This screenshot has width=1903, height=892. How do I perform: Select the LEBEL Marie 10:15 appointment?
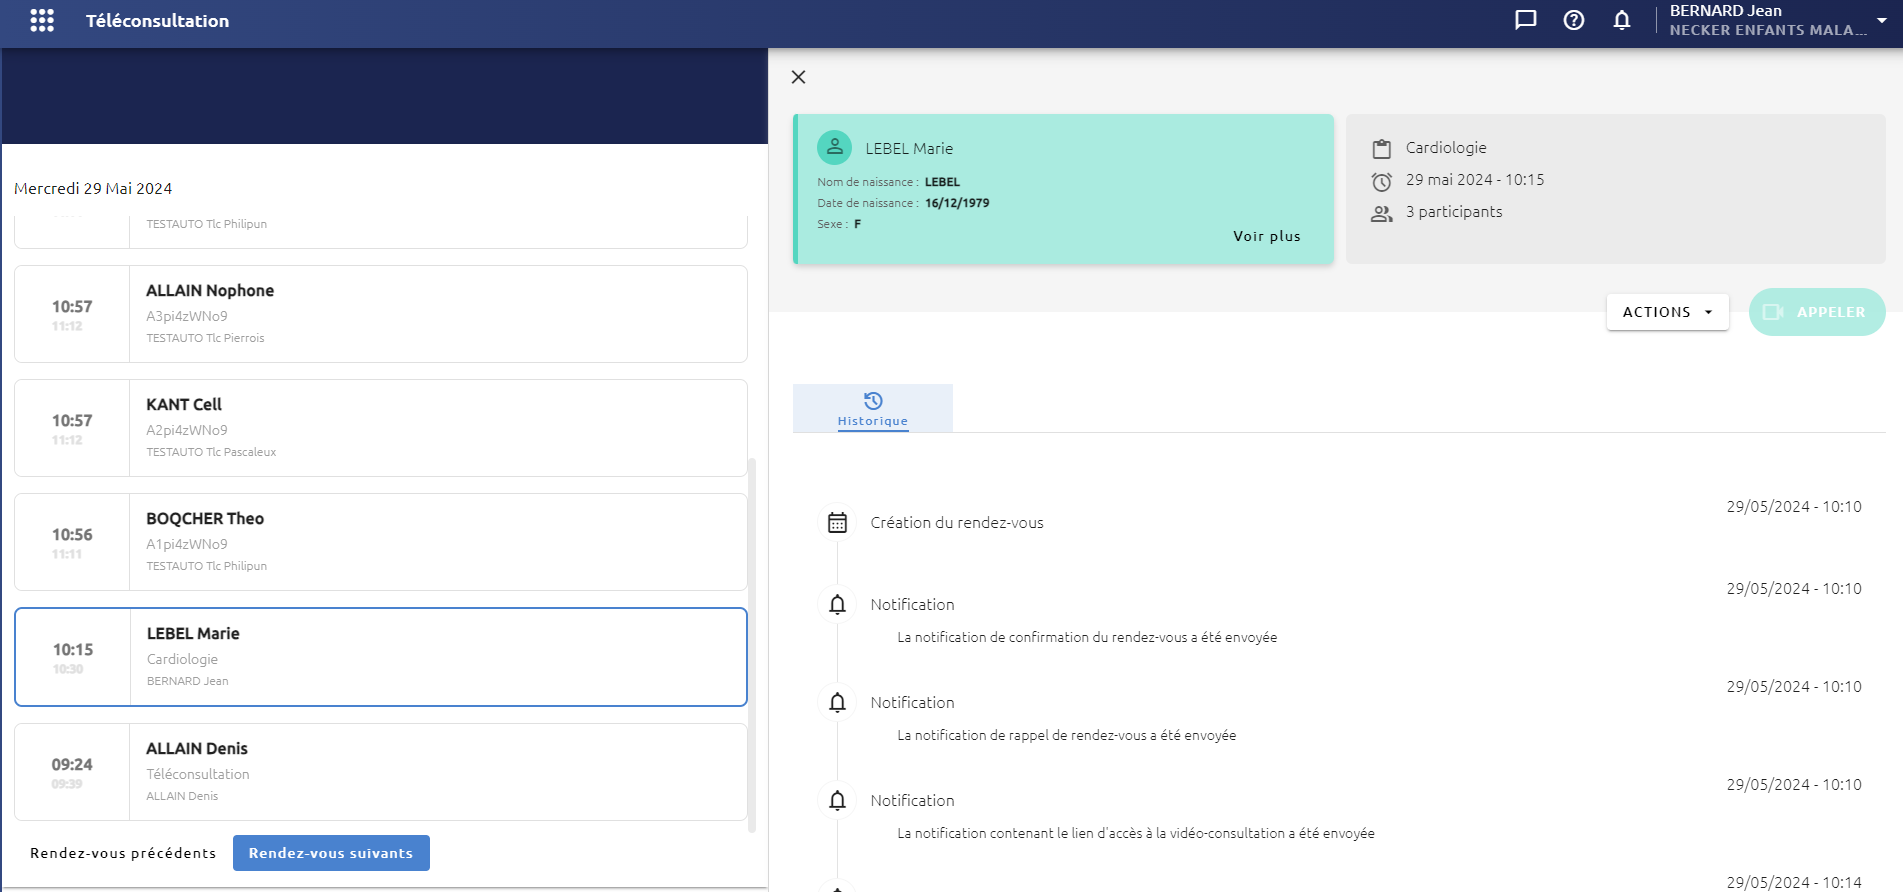pos(381,657)
